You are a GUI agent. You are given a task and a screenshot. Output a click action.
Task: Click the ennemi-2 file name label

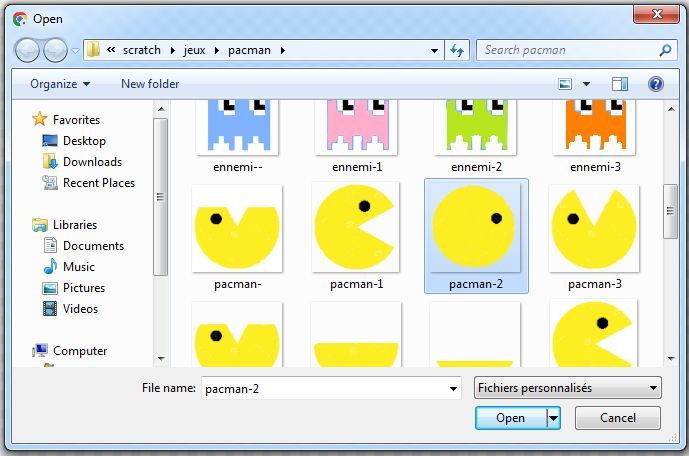[x=476, y=167]
